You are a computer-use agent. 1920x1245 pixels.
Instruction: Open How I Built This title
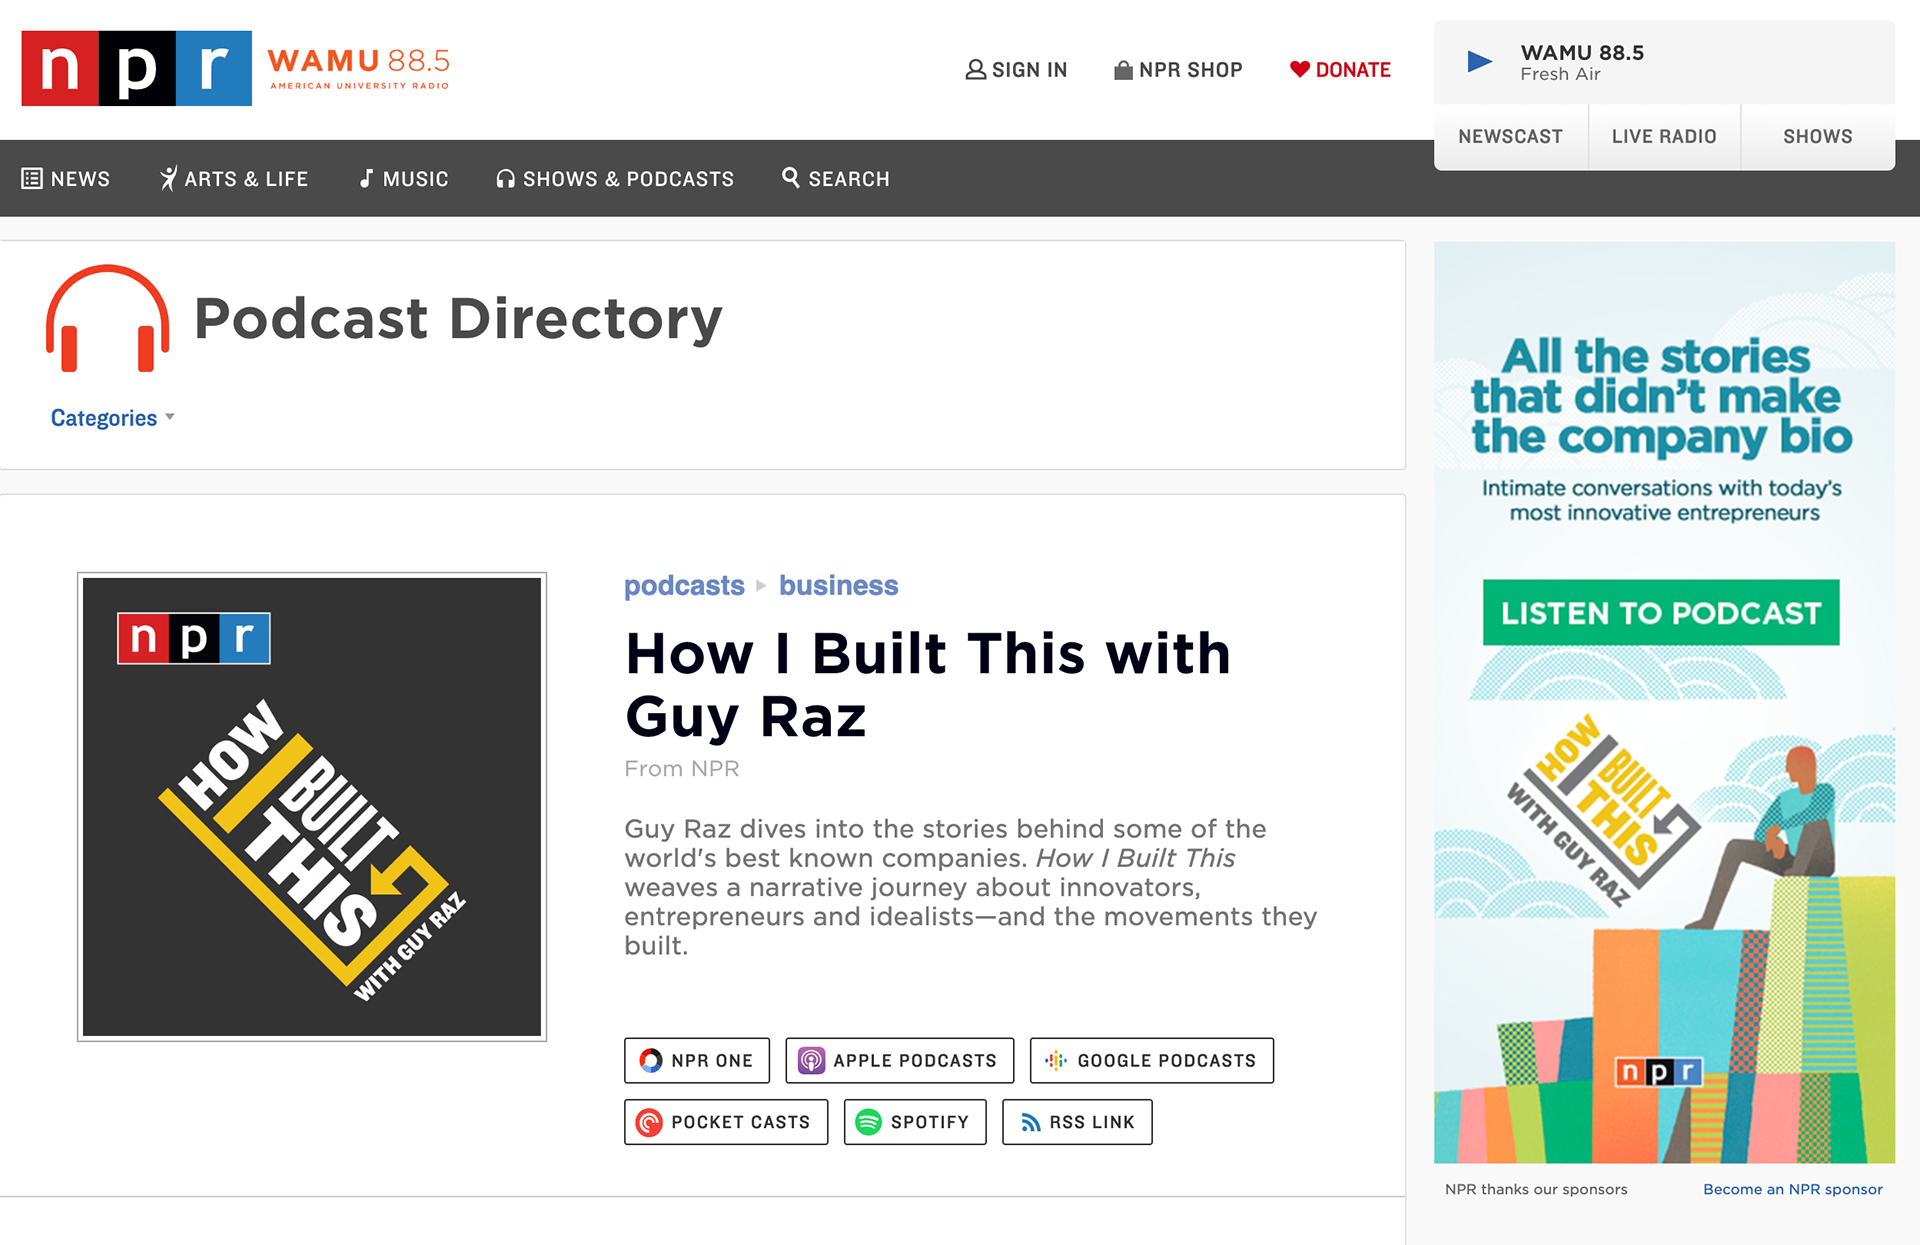tap(927, 685)
